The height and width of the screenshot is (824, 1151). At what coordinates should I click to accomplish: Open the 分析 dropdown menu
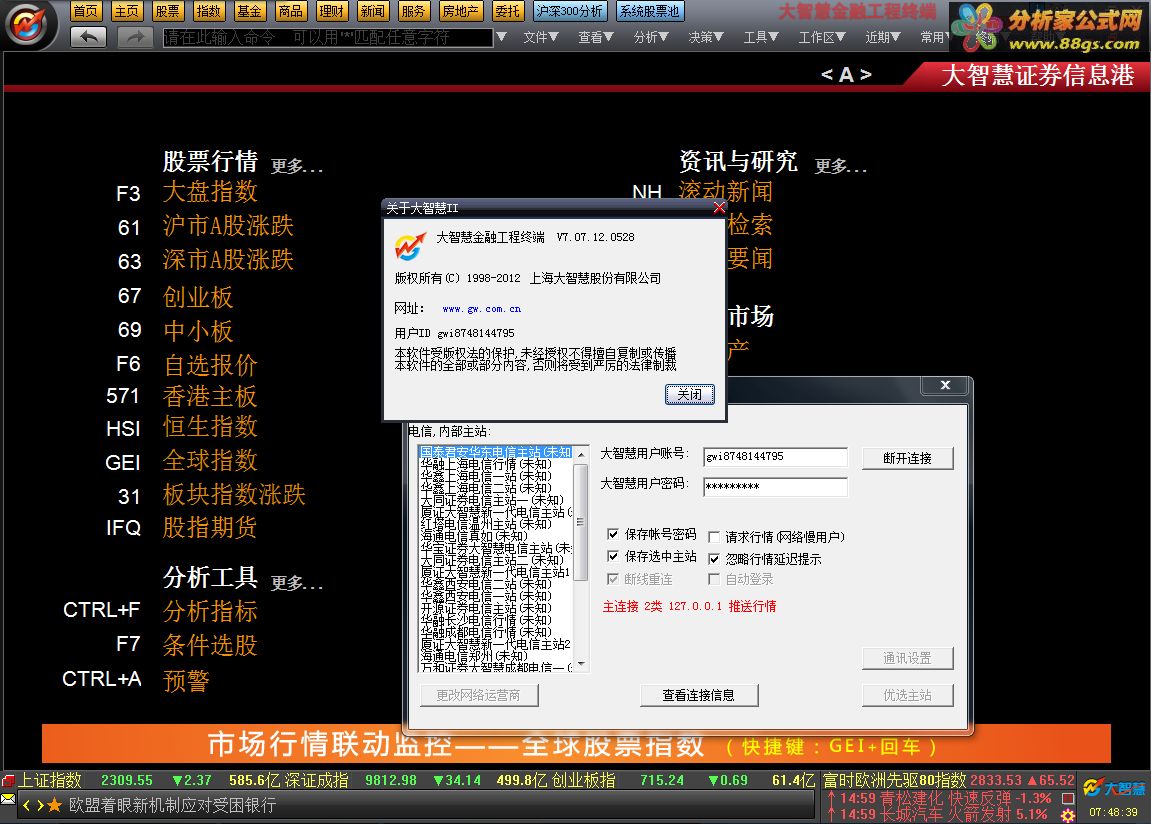(650, 37)
